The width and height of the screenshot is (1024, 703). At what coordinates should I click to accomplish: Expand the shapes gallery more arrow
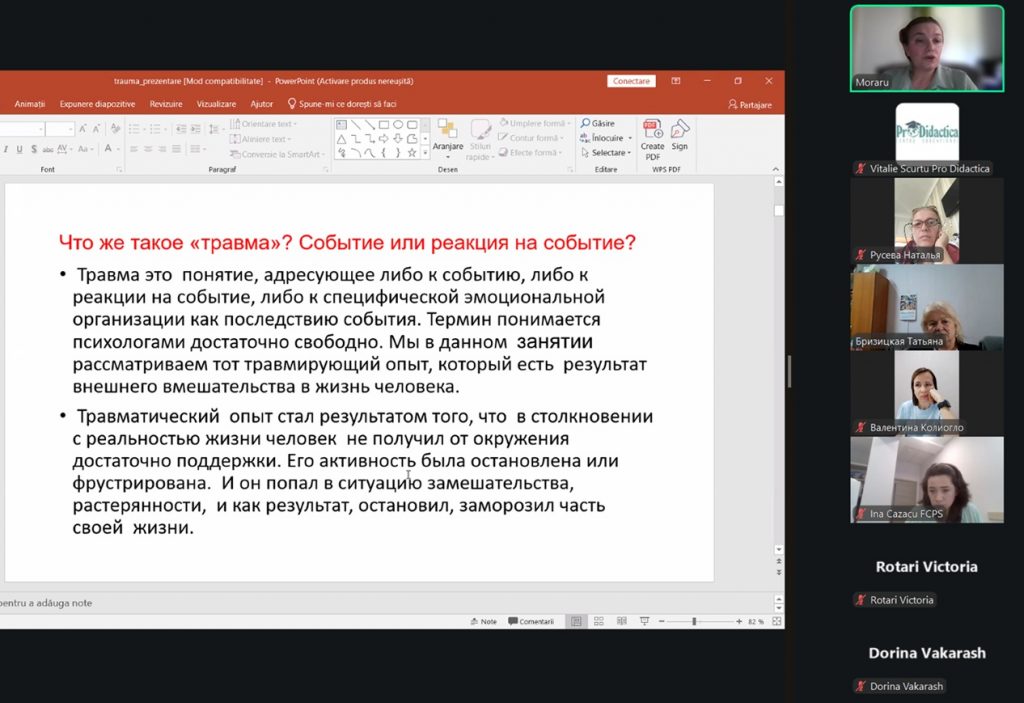[x=425, y=153]
